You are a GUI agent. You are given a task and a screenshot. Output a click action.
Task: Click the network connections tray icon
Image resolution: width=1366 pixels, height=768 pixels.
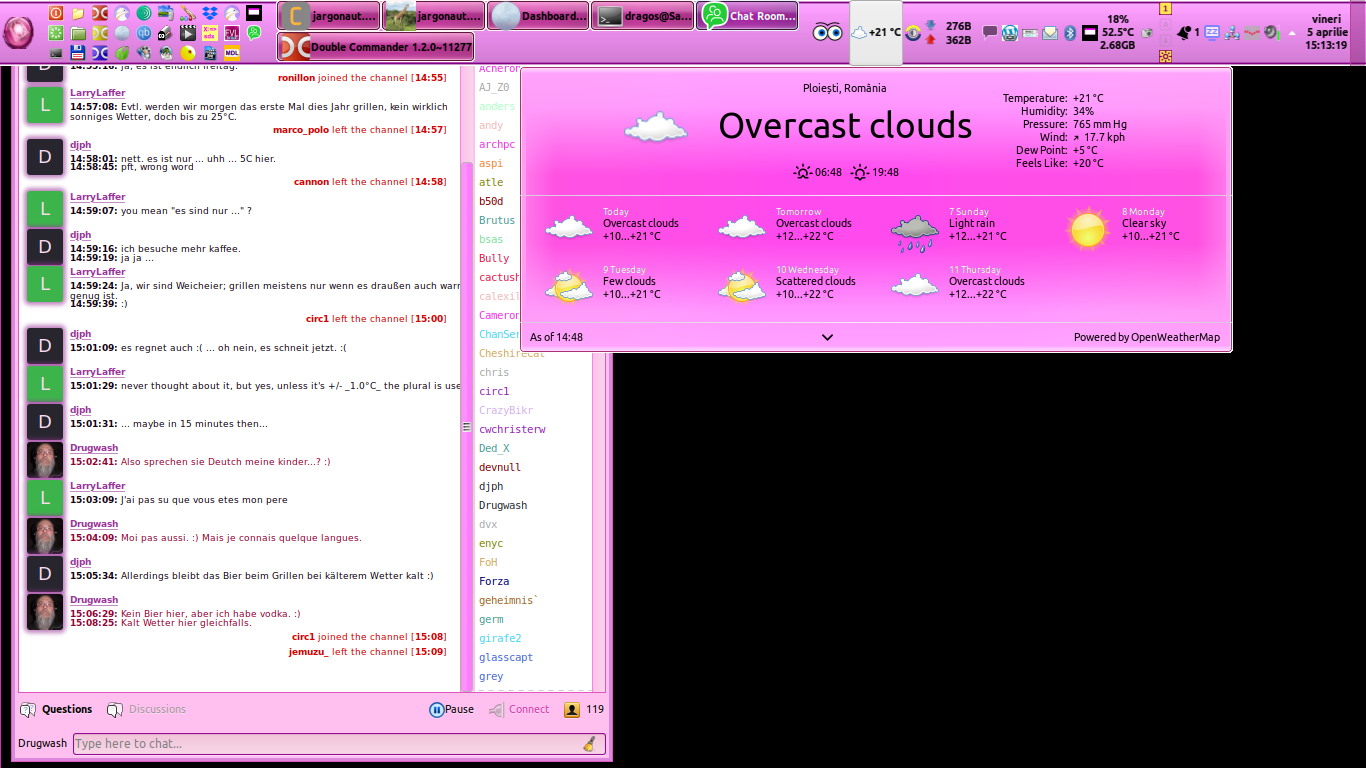pyautogui.click(x=1232, y=33)
